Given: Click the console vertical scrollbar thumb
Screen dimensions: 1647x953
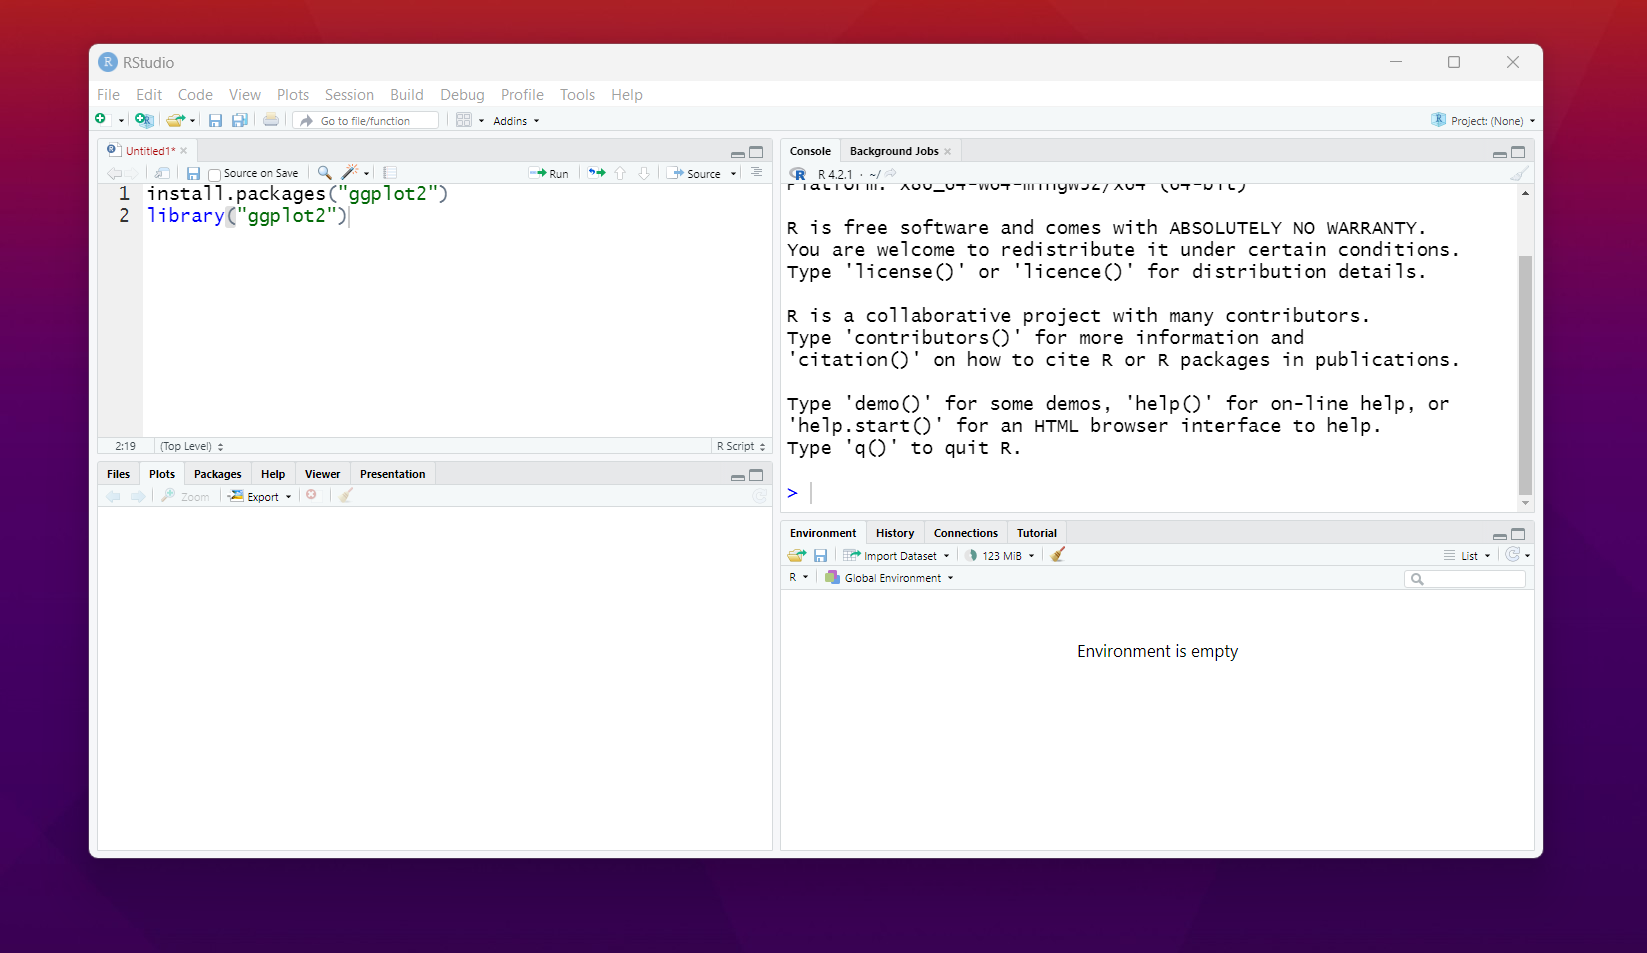Looking at the screenshot, I should click(1525, 375).
